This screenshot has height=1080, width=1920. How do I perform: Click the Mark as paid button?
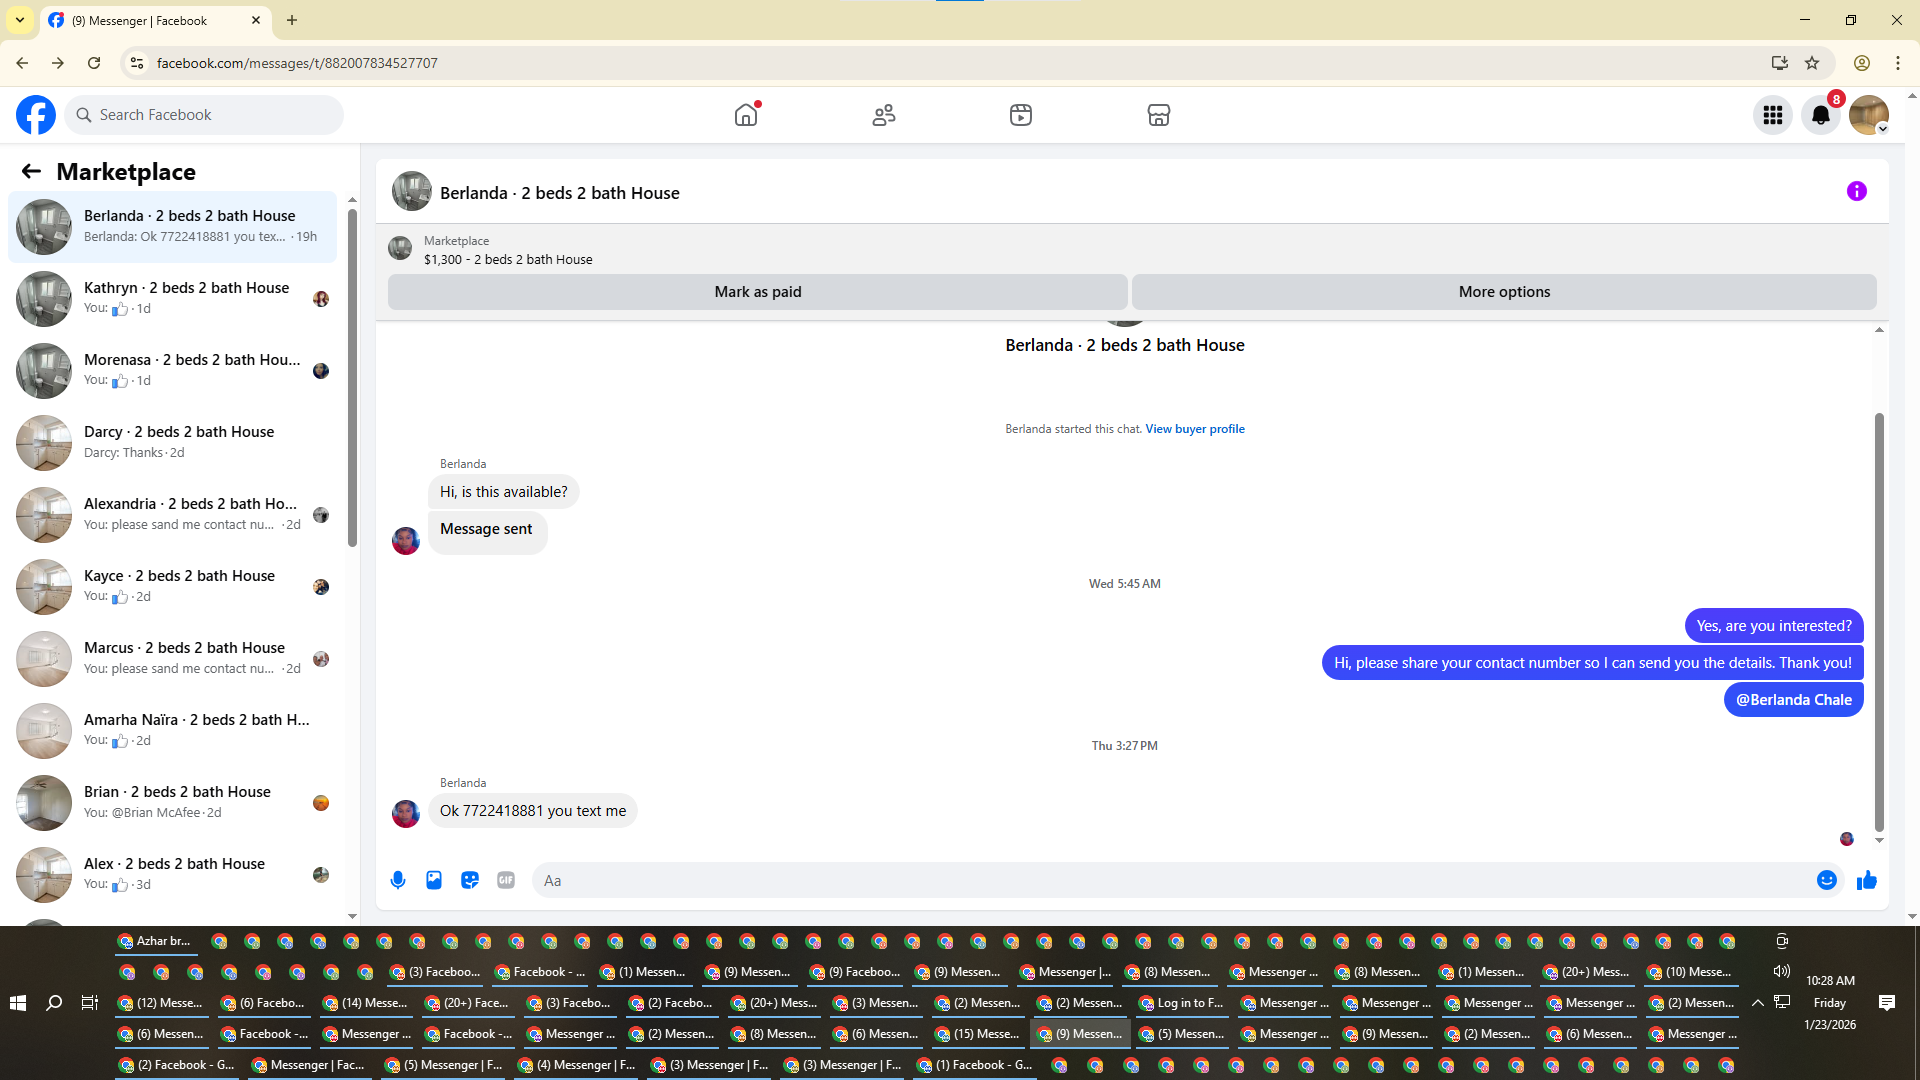(x=757, y=292)
